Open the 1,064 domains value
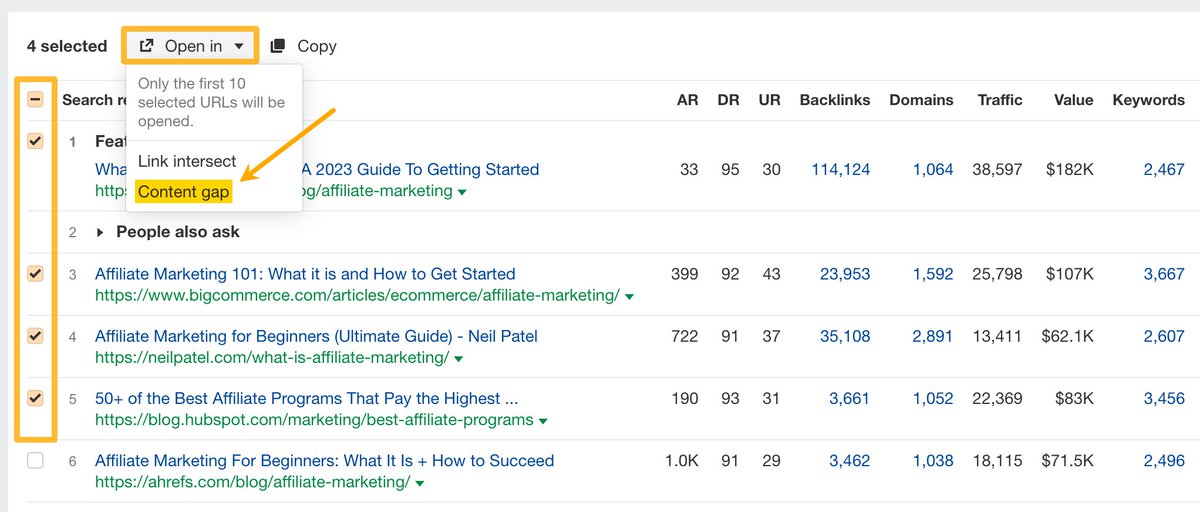The height and width of the screenshot is (512, 1200). [933, 170]
